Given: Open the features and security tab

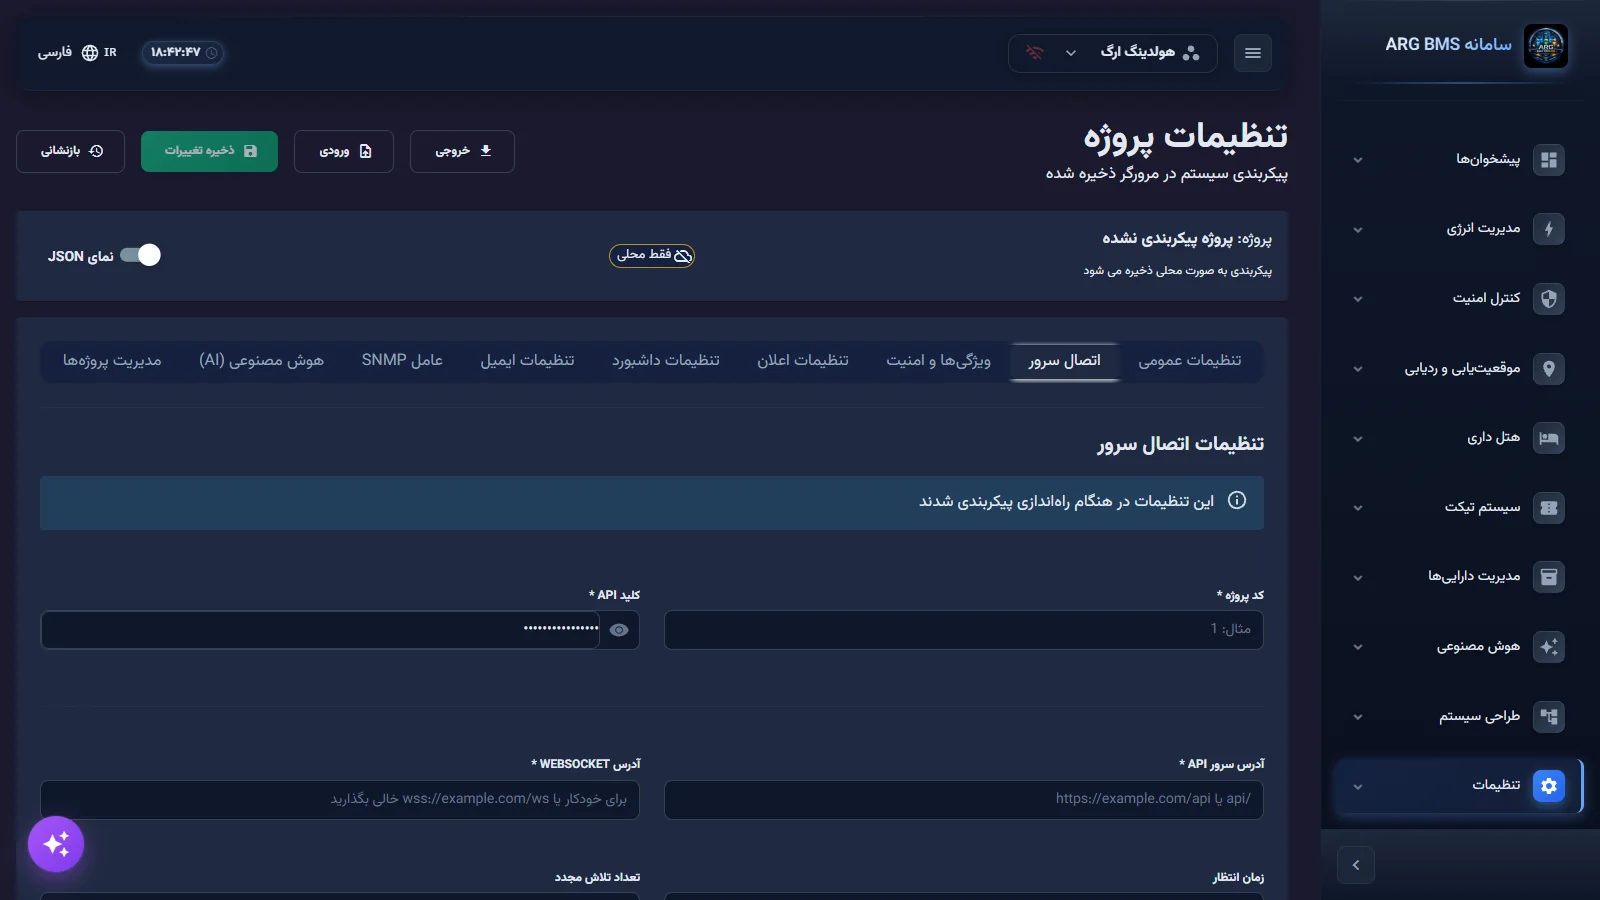Looking at the screenshot, I should [x=938, y=361].
